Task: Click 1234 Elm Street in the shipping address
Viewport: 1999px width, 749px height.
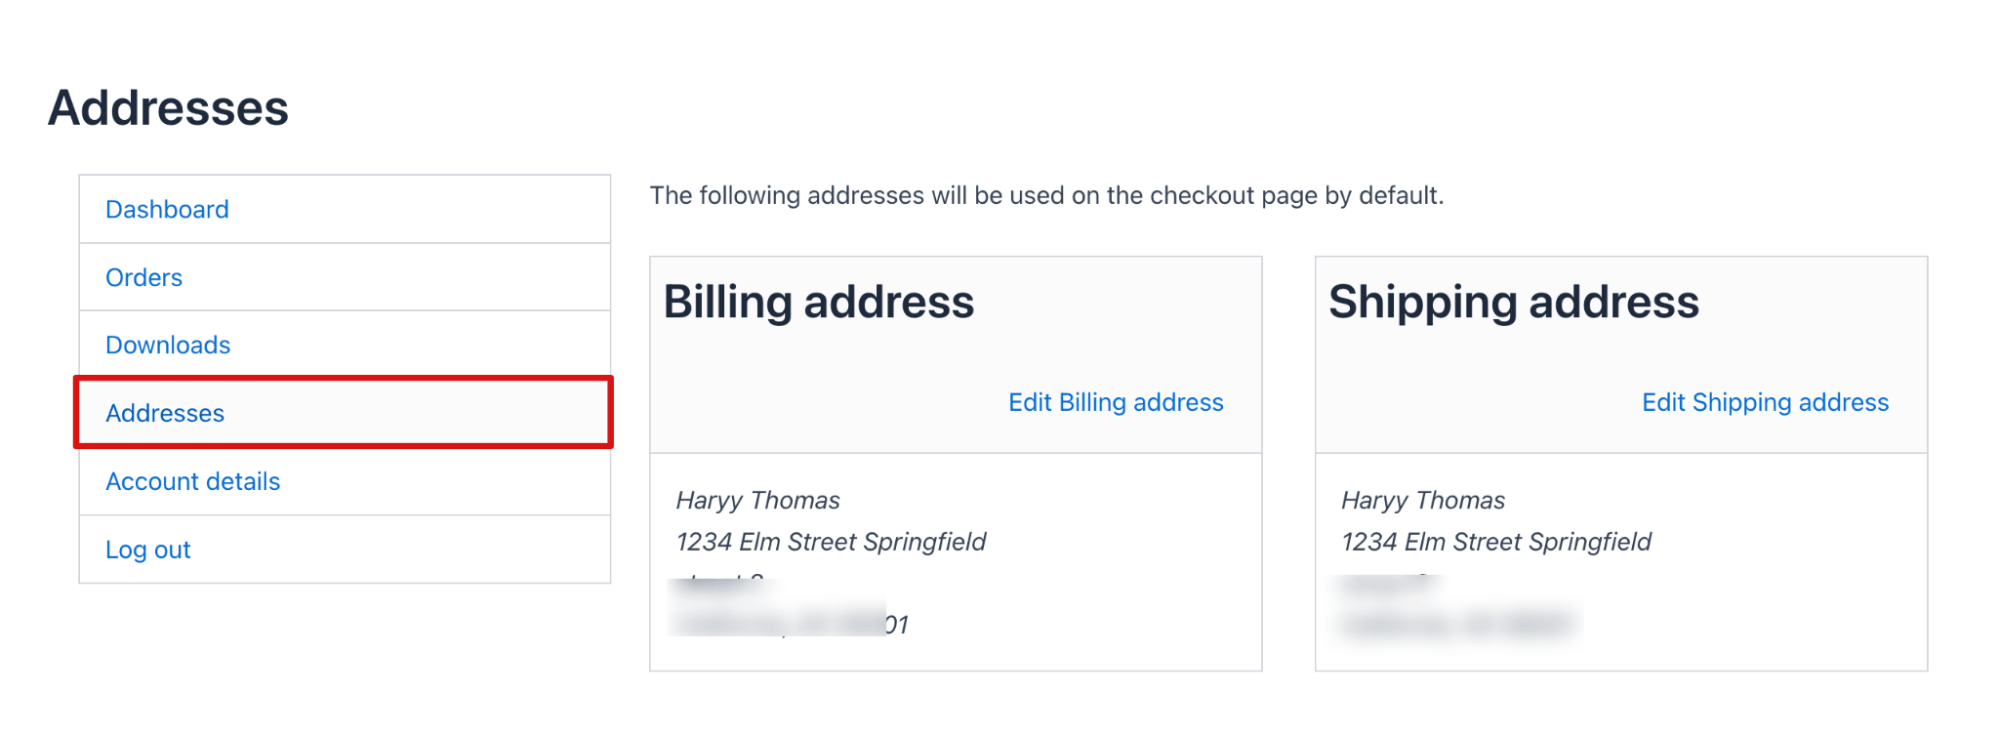Action: click(1495, 542)
